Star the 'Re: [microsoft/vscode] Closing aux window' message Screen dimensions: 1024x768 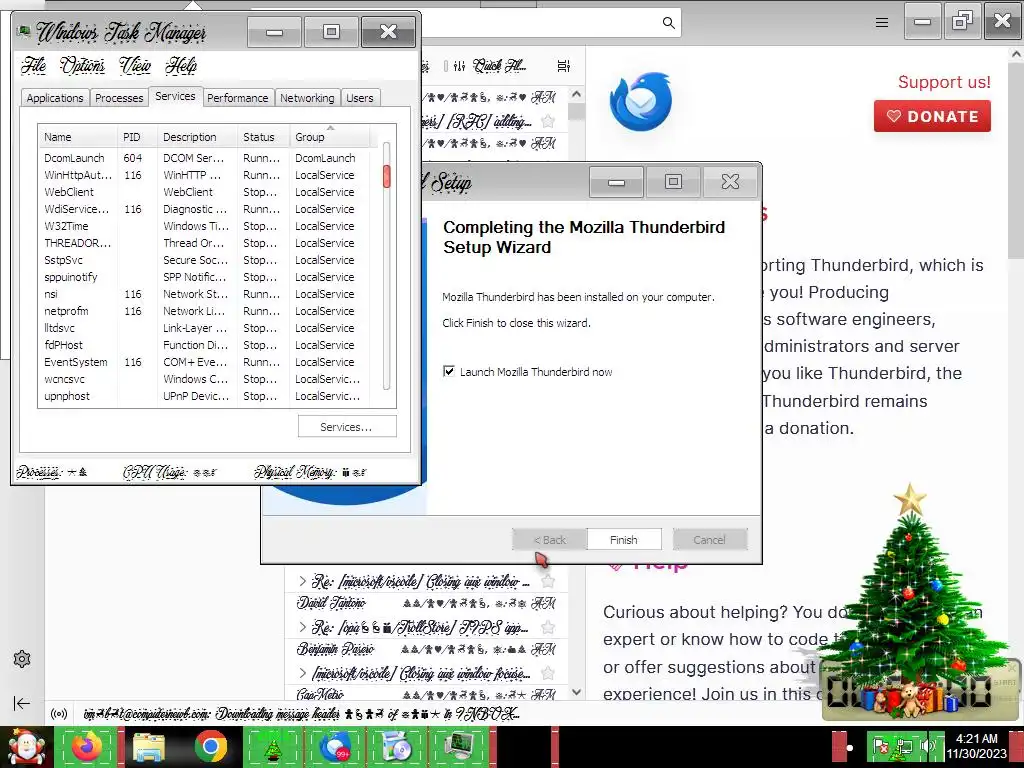click(x=549, y=581)
